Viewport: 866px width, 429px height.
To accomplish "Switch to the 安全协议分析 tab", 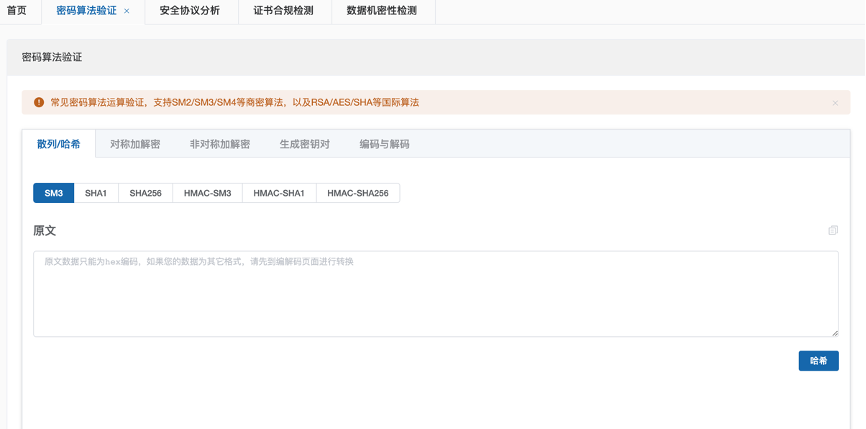I will 189,11.
